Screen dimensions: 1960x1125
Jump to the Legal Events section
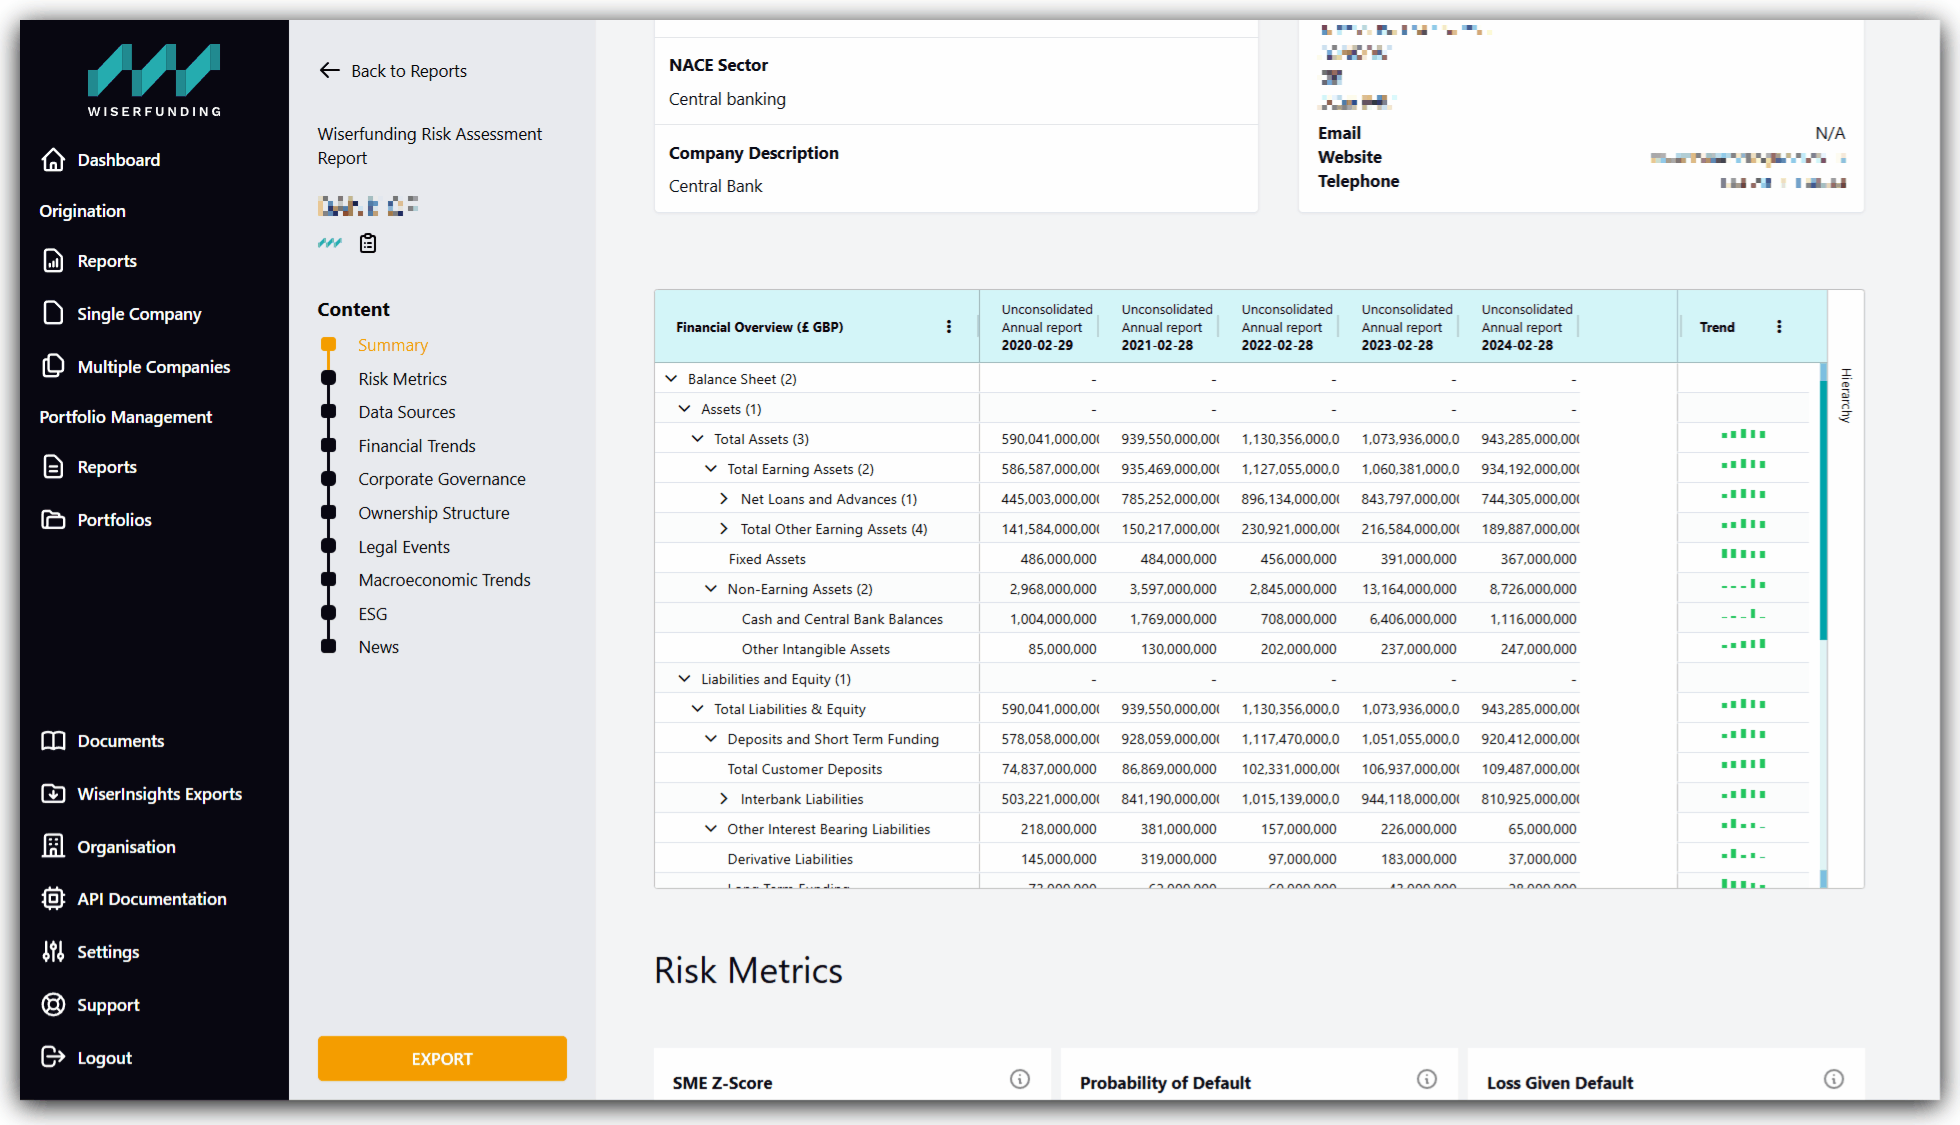point(404,547)
